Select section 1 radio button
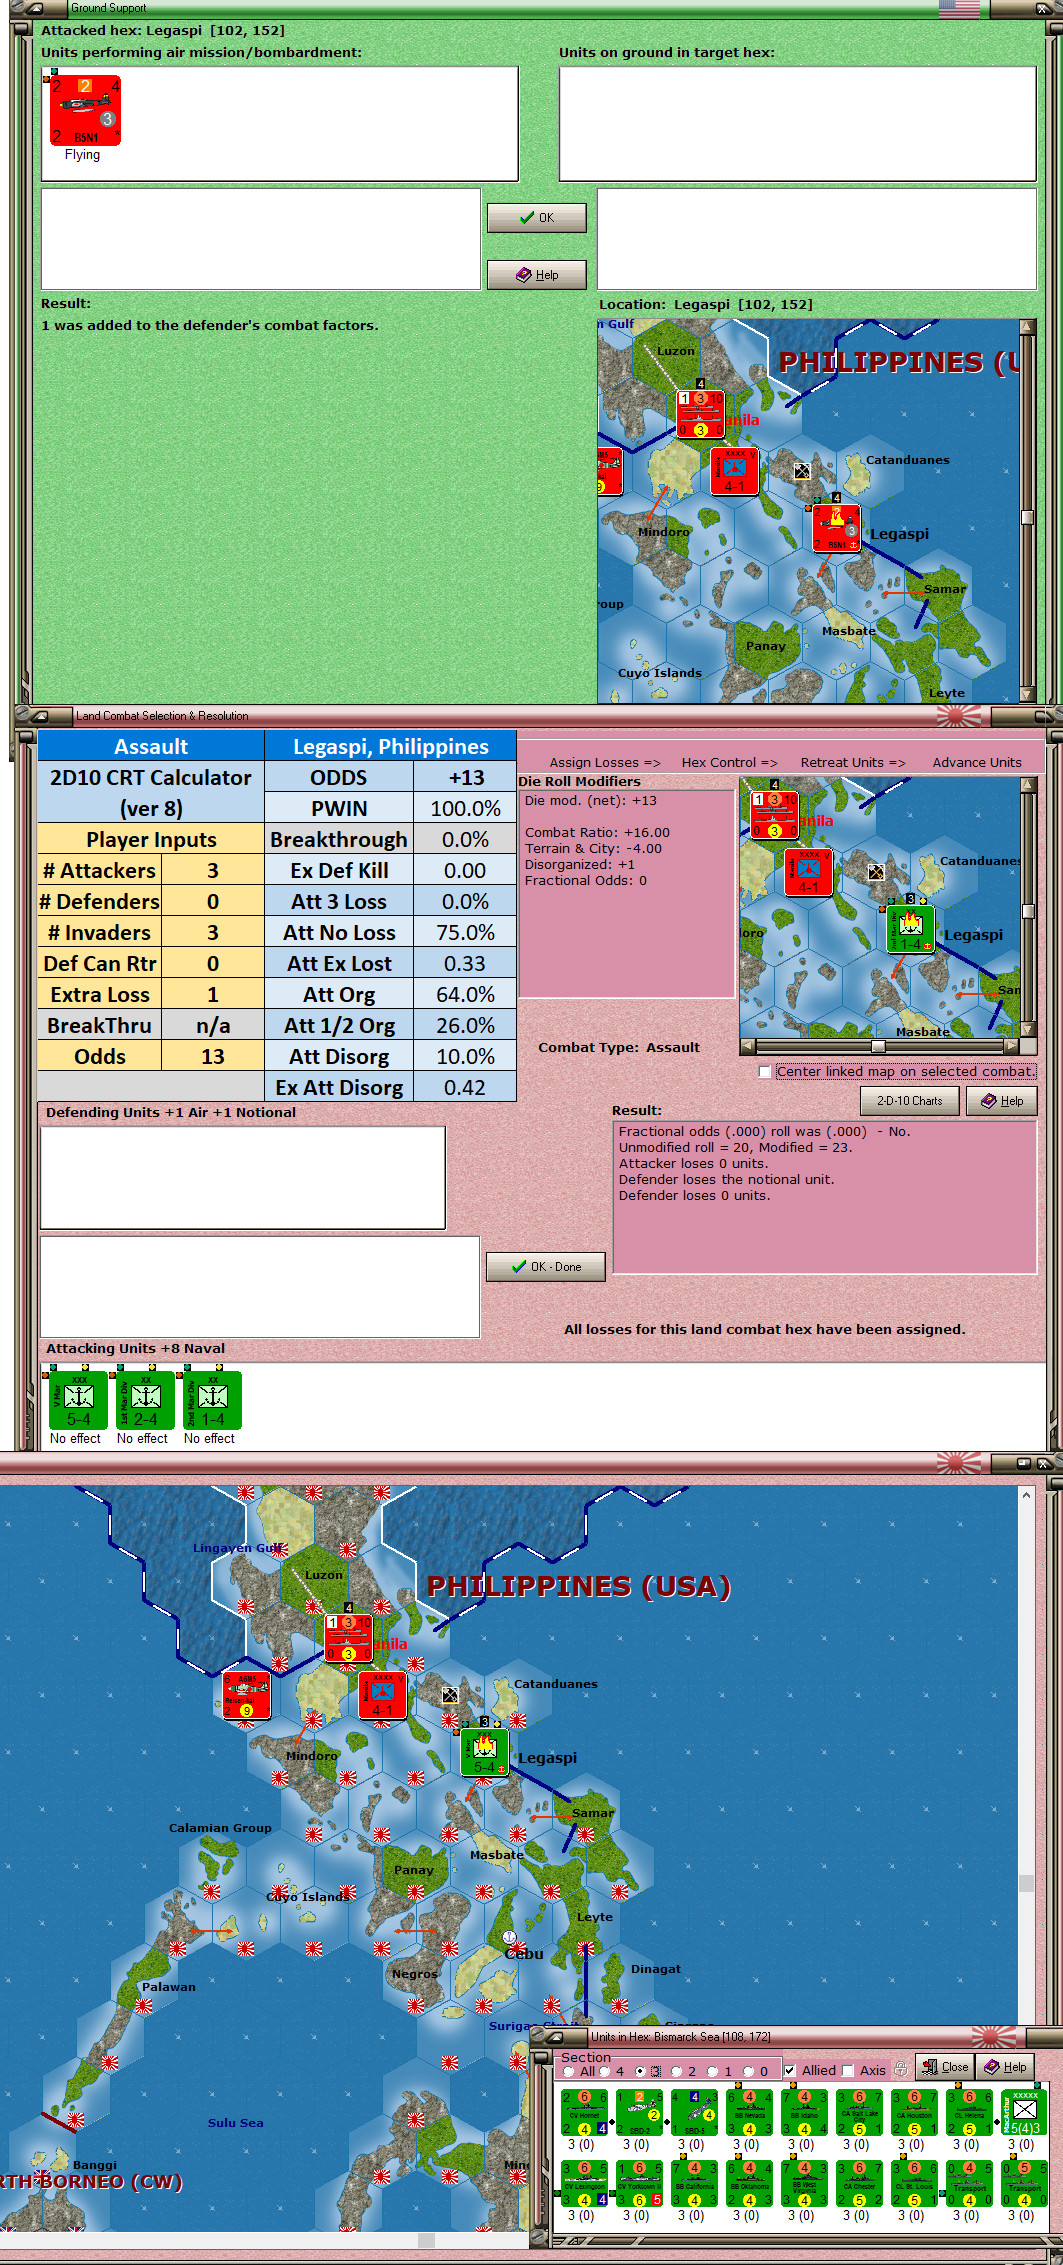The width and height of the screenshot is (1063, 2265). click(712, 2071)
